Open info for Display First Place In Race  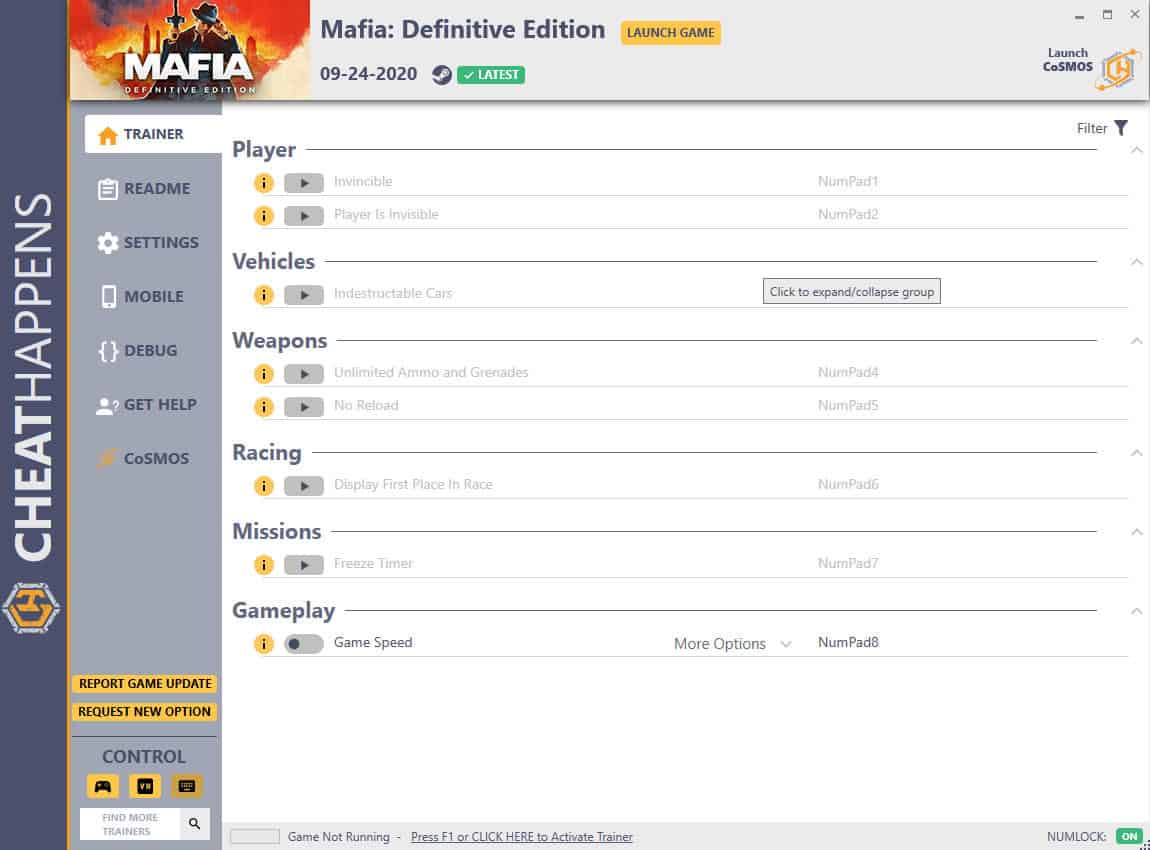point(263,486)
